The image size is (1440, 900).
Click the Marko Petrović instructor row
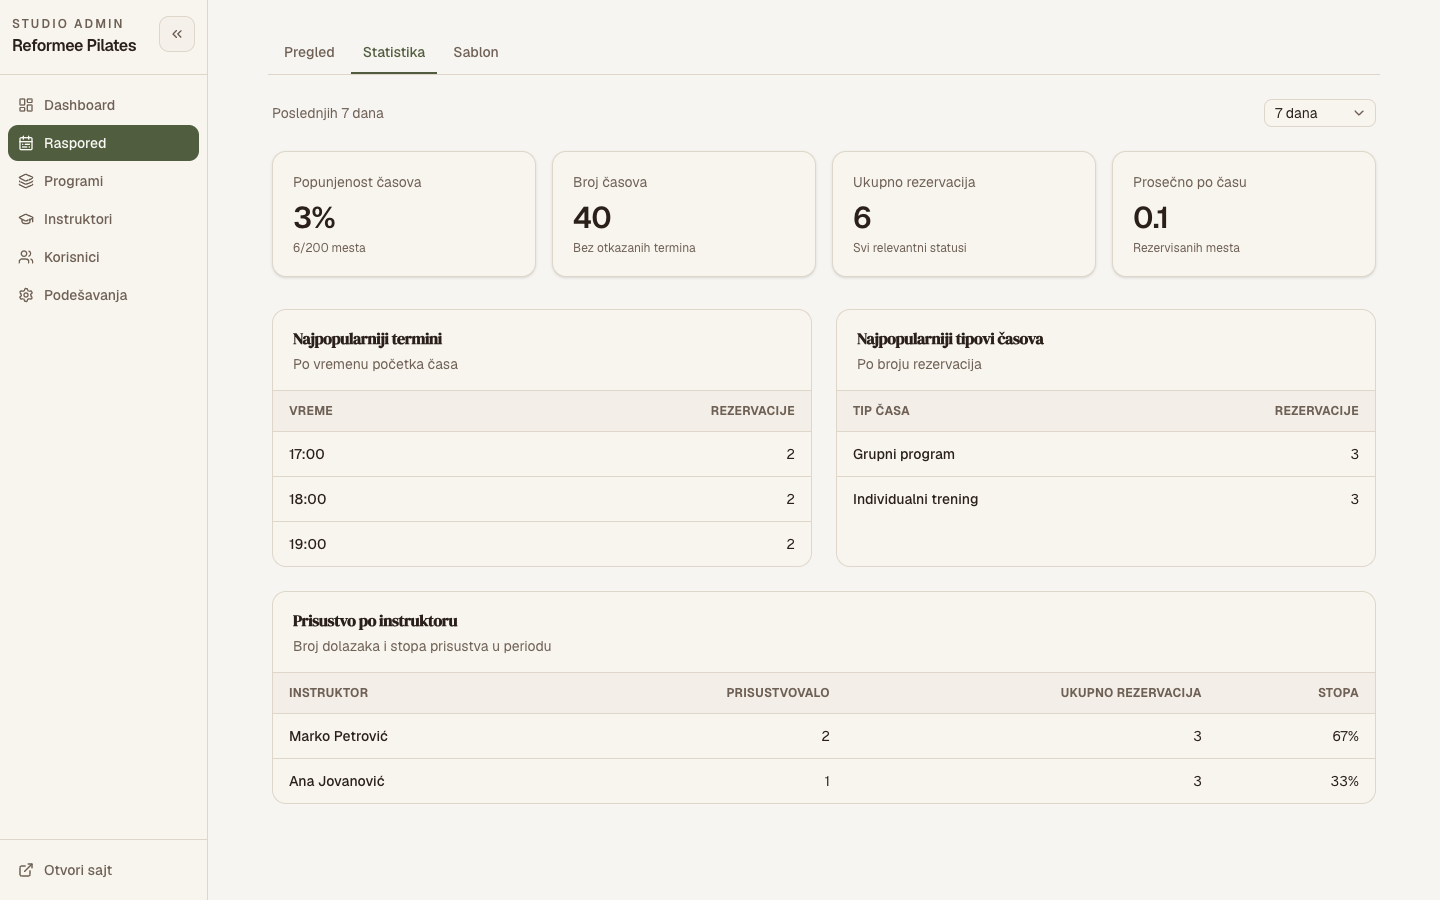(824, 736)
